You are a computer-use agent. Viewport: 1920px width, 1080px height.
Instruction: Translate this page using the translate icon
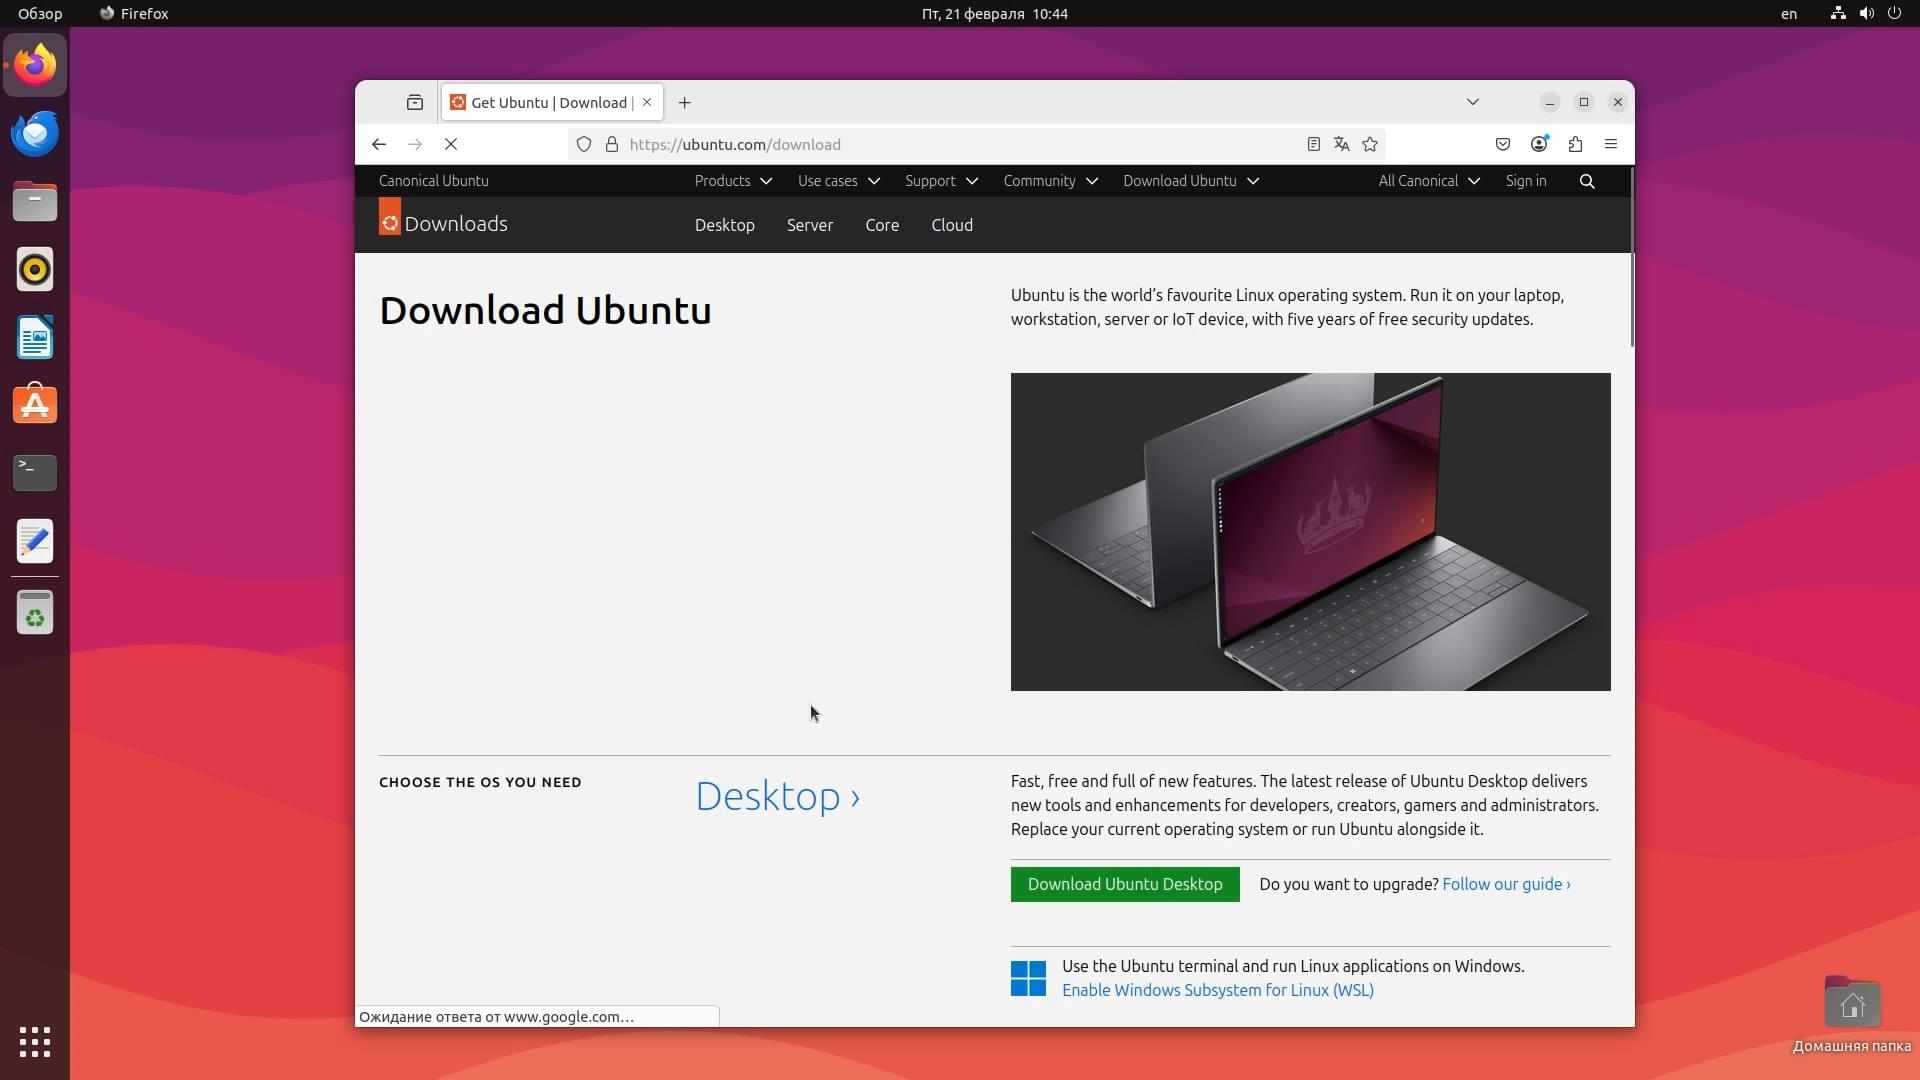pyautogui.click(x=1342, y=144)
